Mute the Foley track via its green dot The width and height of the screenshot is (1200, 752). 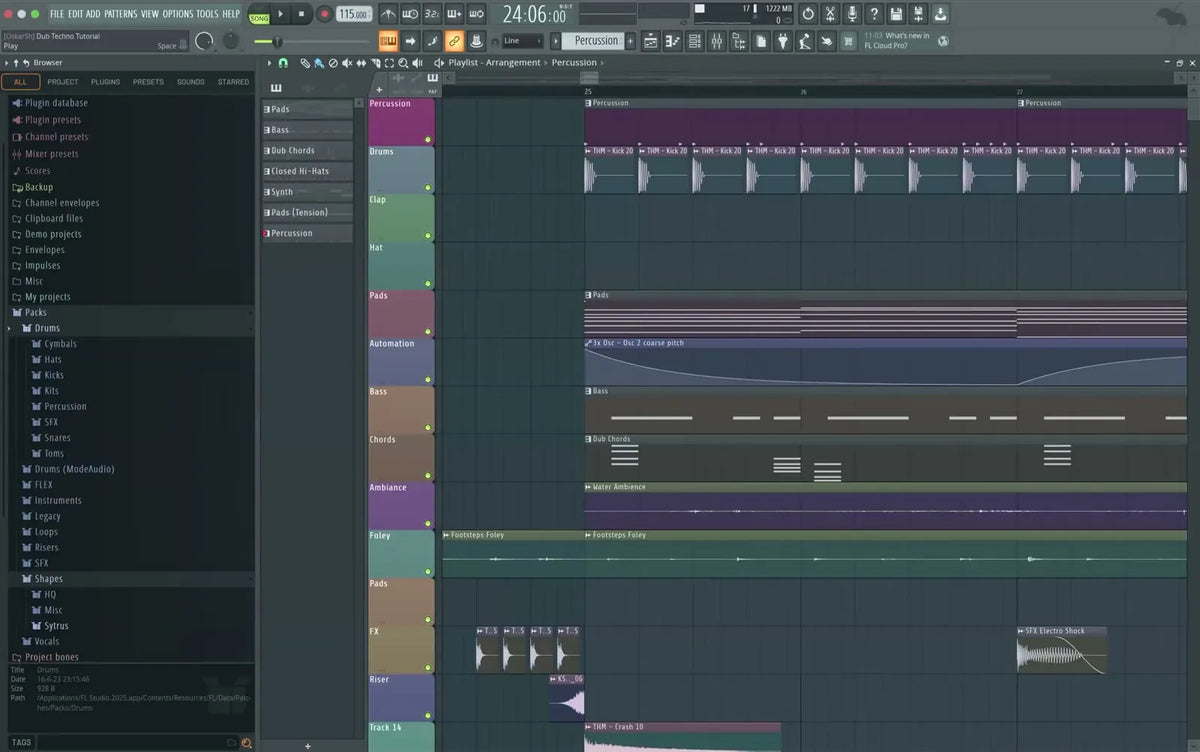[428, 572]
